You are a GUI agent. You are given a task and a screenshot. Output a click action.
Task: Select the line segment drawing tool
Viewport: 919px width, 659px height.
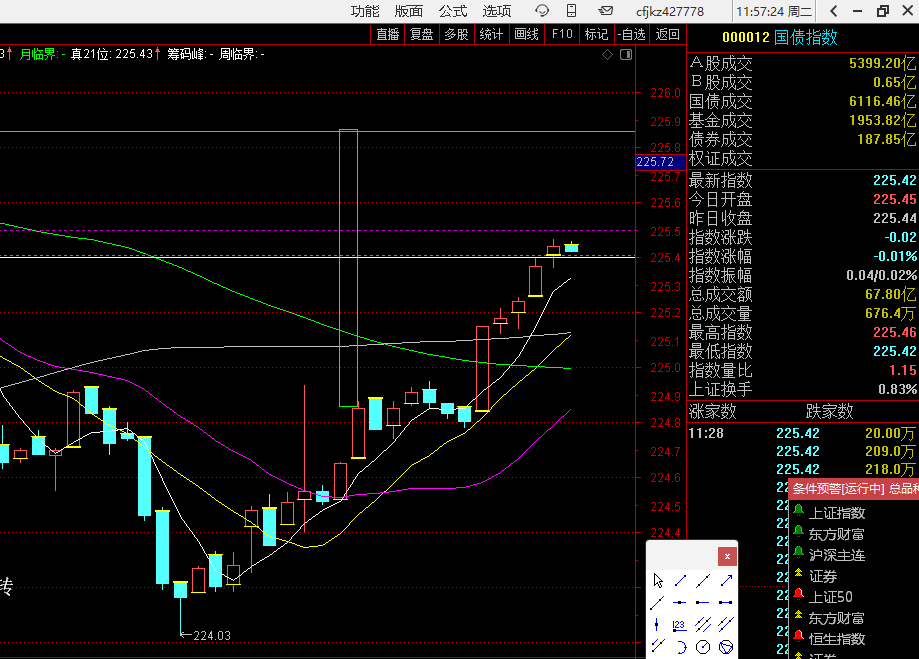[x=680, y=580]
